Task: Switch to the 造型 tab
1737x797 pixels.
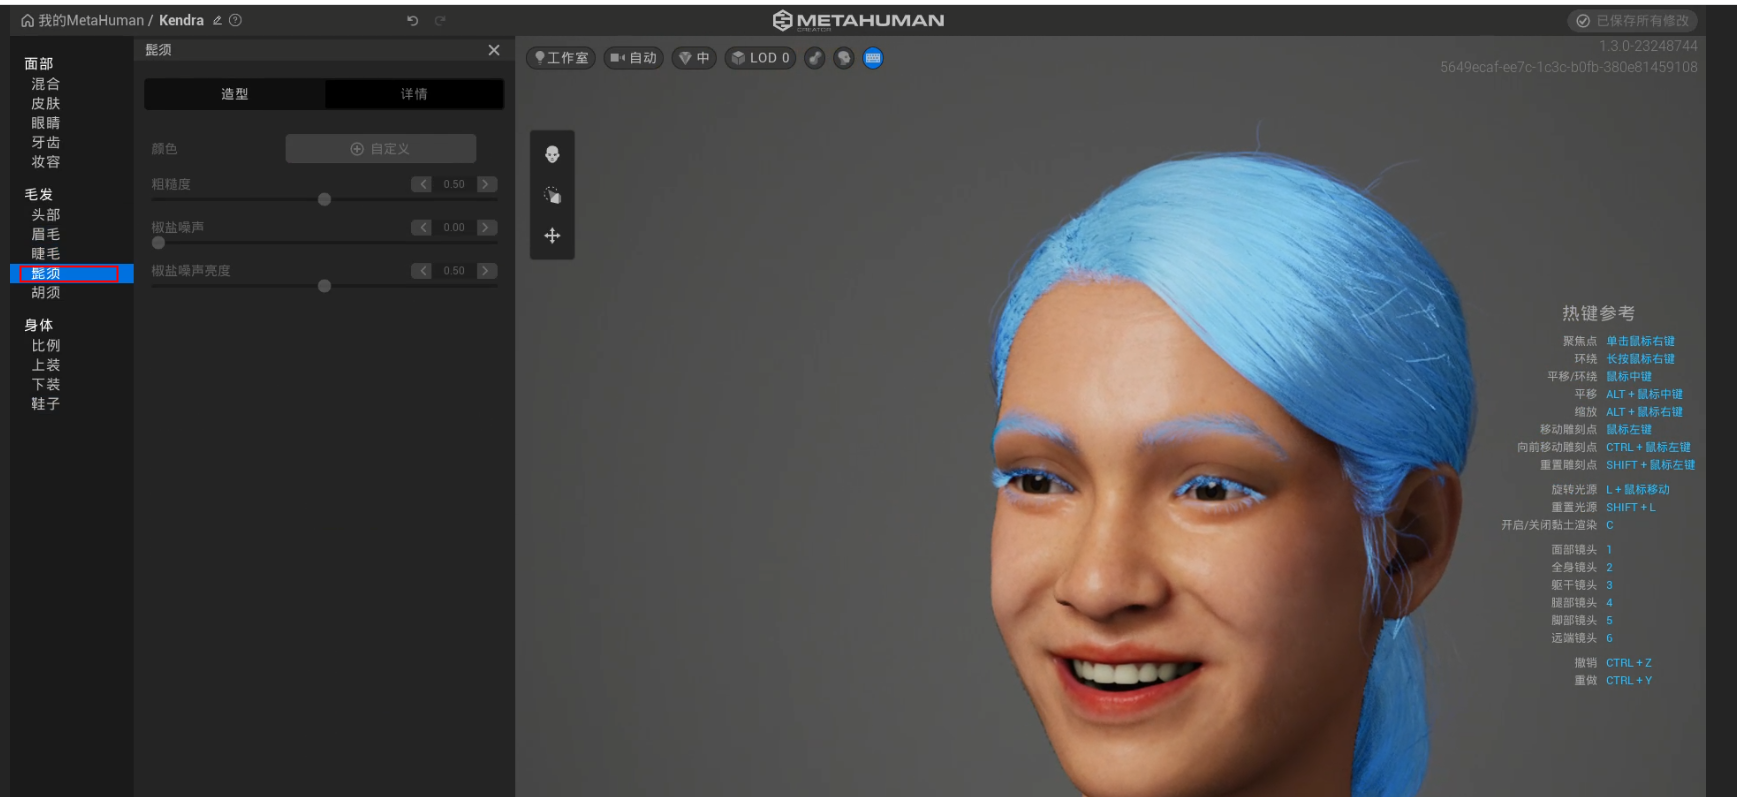Action: tap(234, 94)
